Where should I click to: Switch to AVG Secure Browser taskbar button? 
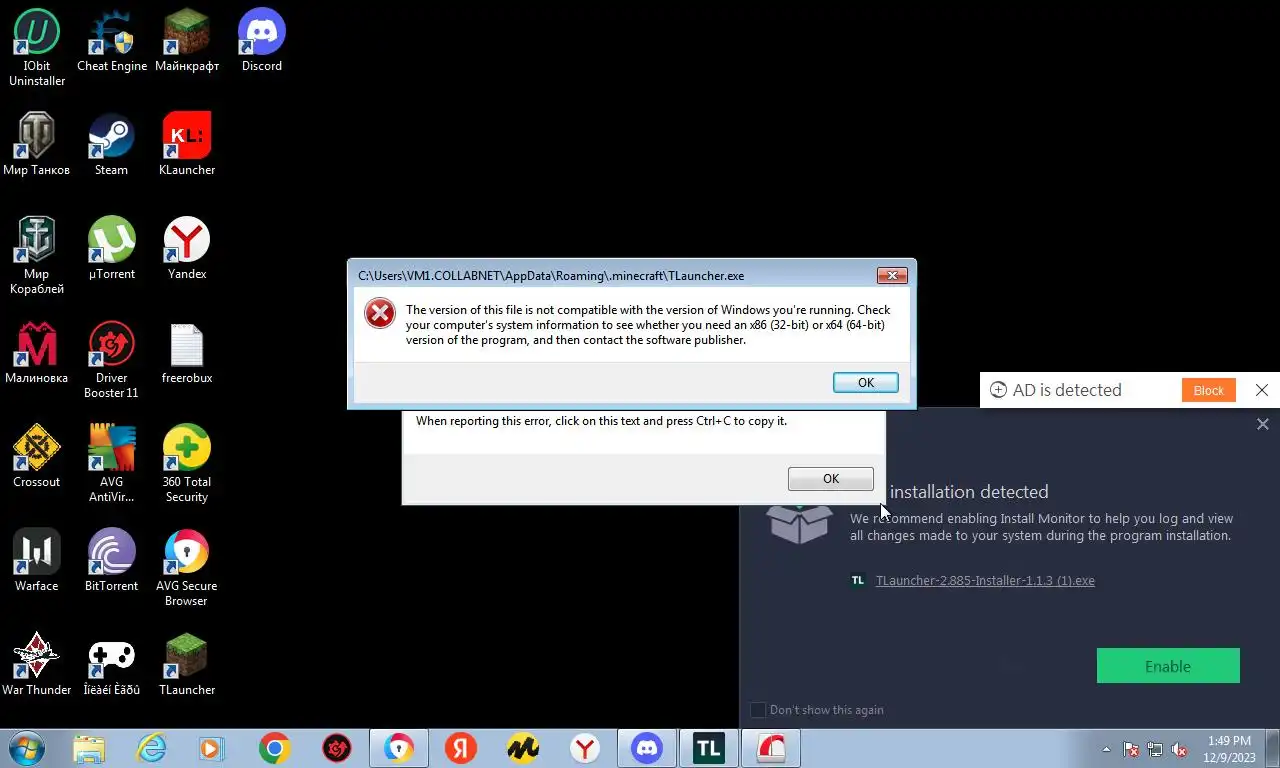tap(399, 748)
